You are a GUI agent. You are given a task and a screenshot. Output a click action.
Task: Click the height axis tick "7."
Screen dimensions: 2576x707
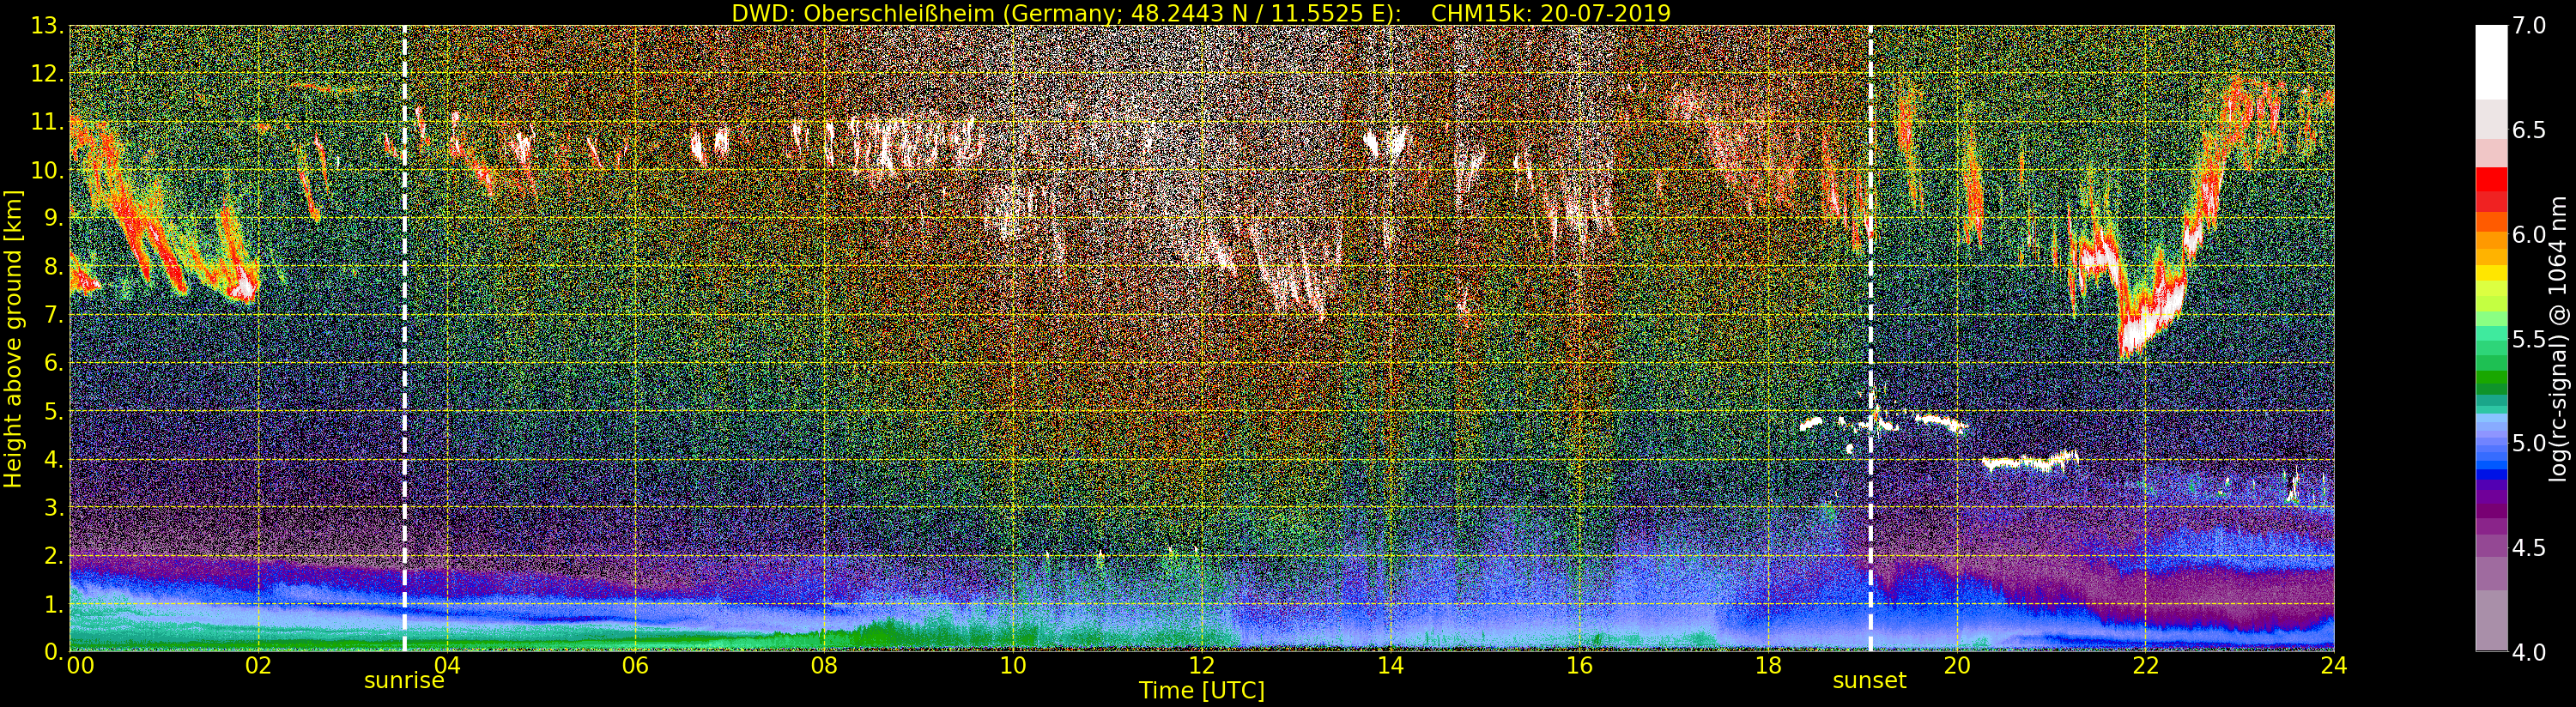click(53, 315)
